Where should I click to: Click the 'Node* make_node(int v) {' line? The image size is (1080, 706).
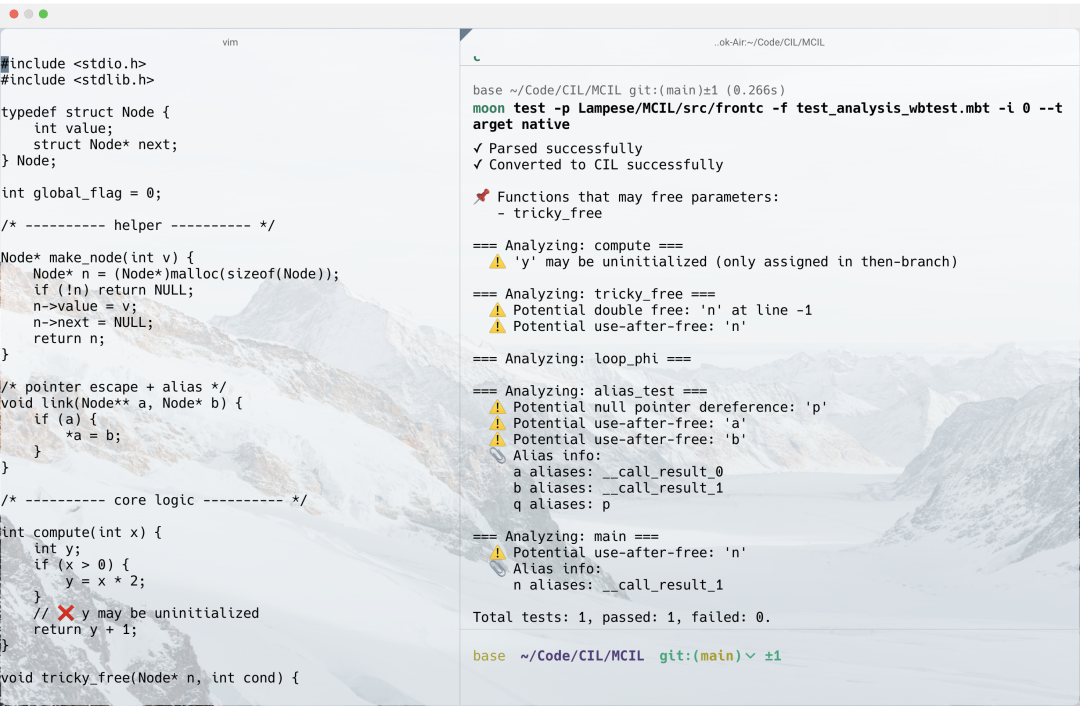pos(97,258)
